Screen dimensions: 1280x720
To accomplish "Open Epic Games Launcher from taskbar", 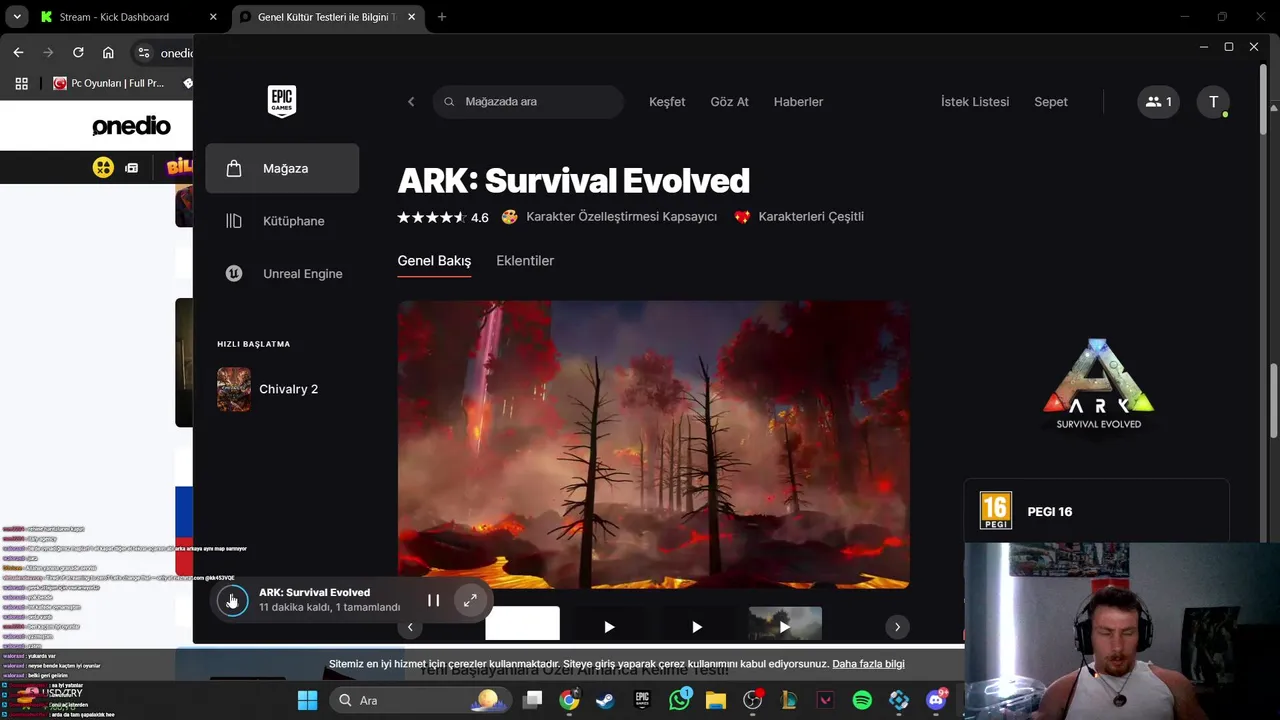I will point(642,700).
